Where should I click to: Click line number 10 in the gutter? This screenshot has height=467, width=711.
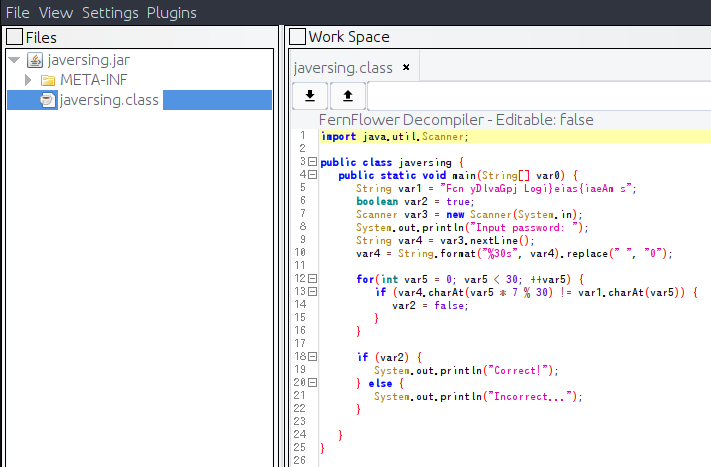[300, 253]
